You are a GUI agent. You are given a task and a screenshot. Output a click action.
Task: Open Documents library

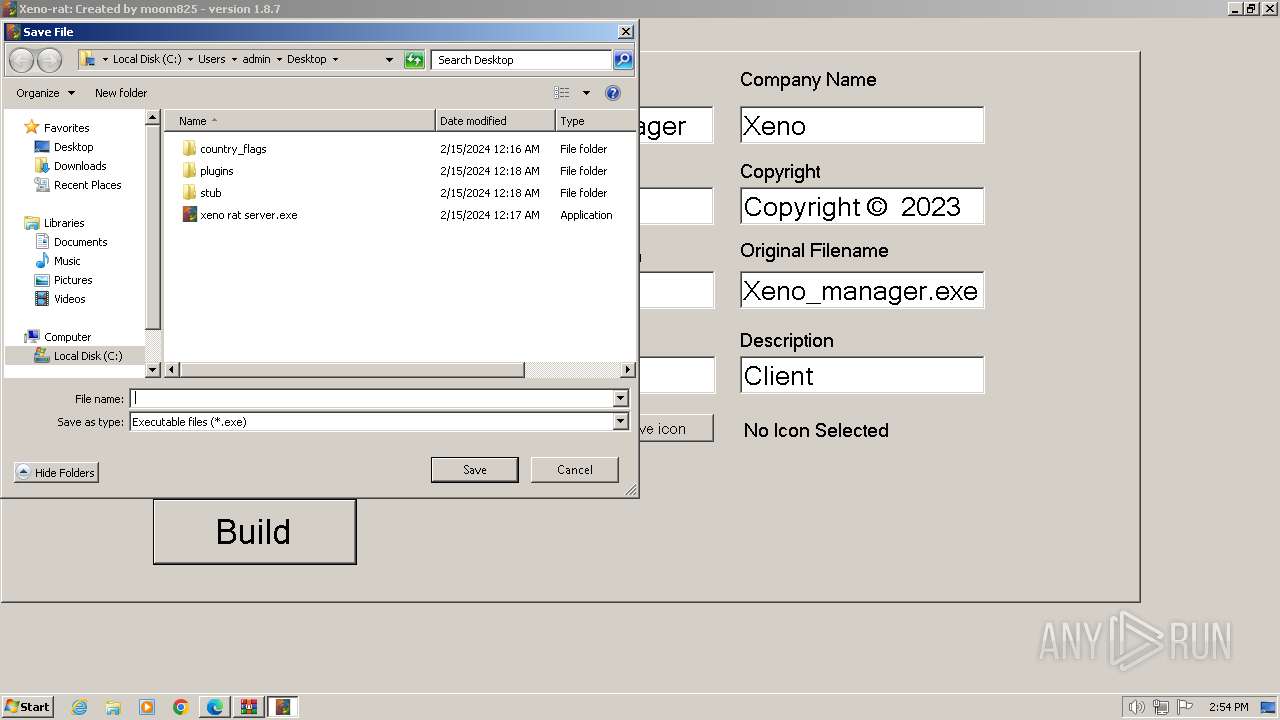pos(80,242)
